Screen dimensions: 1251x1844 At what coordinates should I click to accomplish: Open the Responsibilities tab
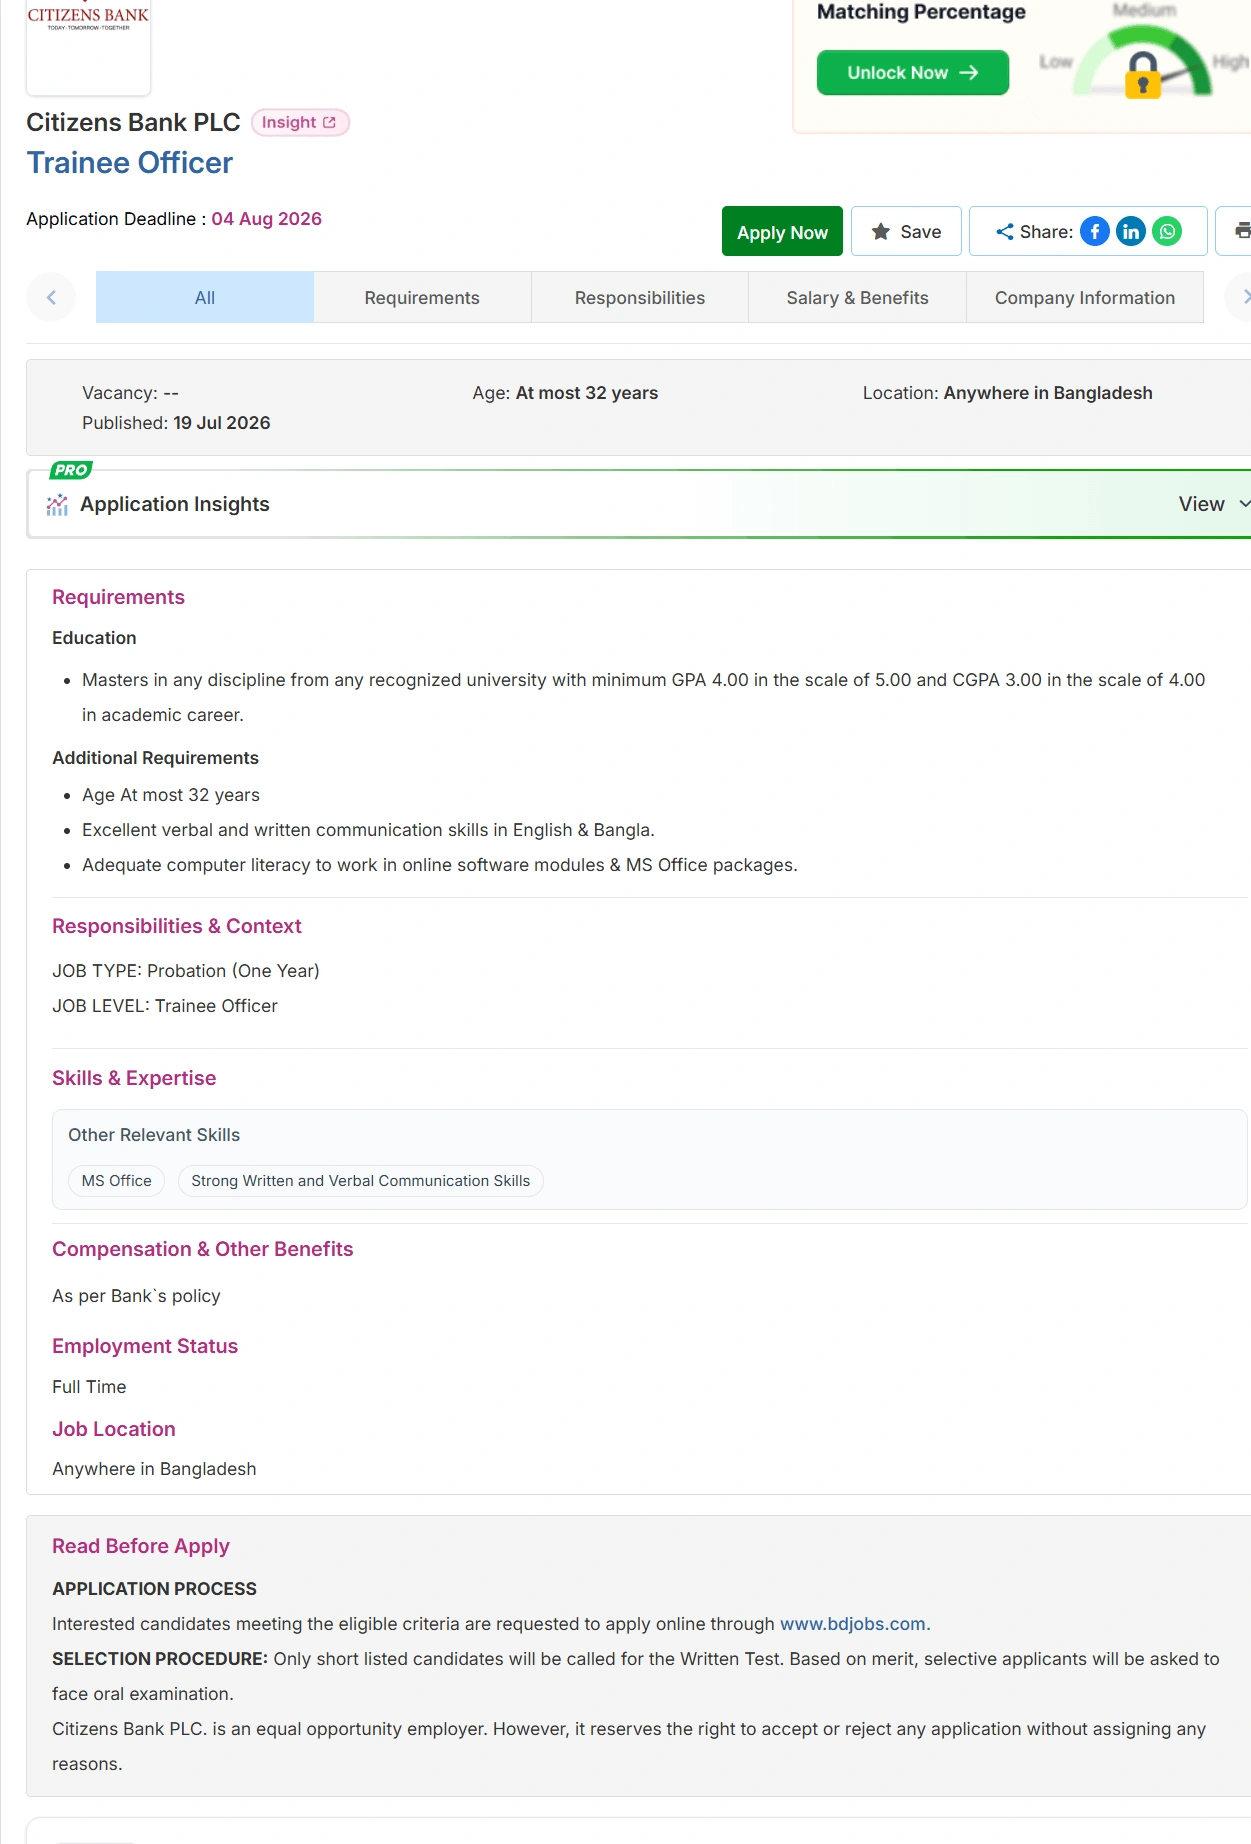pos(640,298)
